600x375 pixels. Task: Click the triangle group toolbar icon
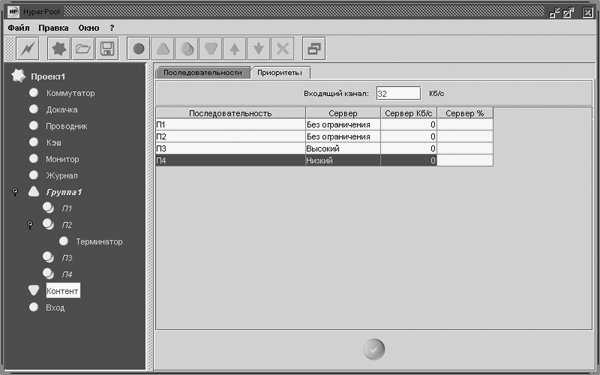point(163,49)
